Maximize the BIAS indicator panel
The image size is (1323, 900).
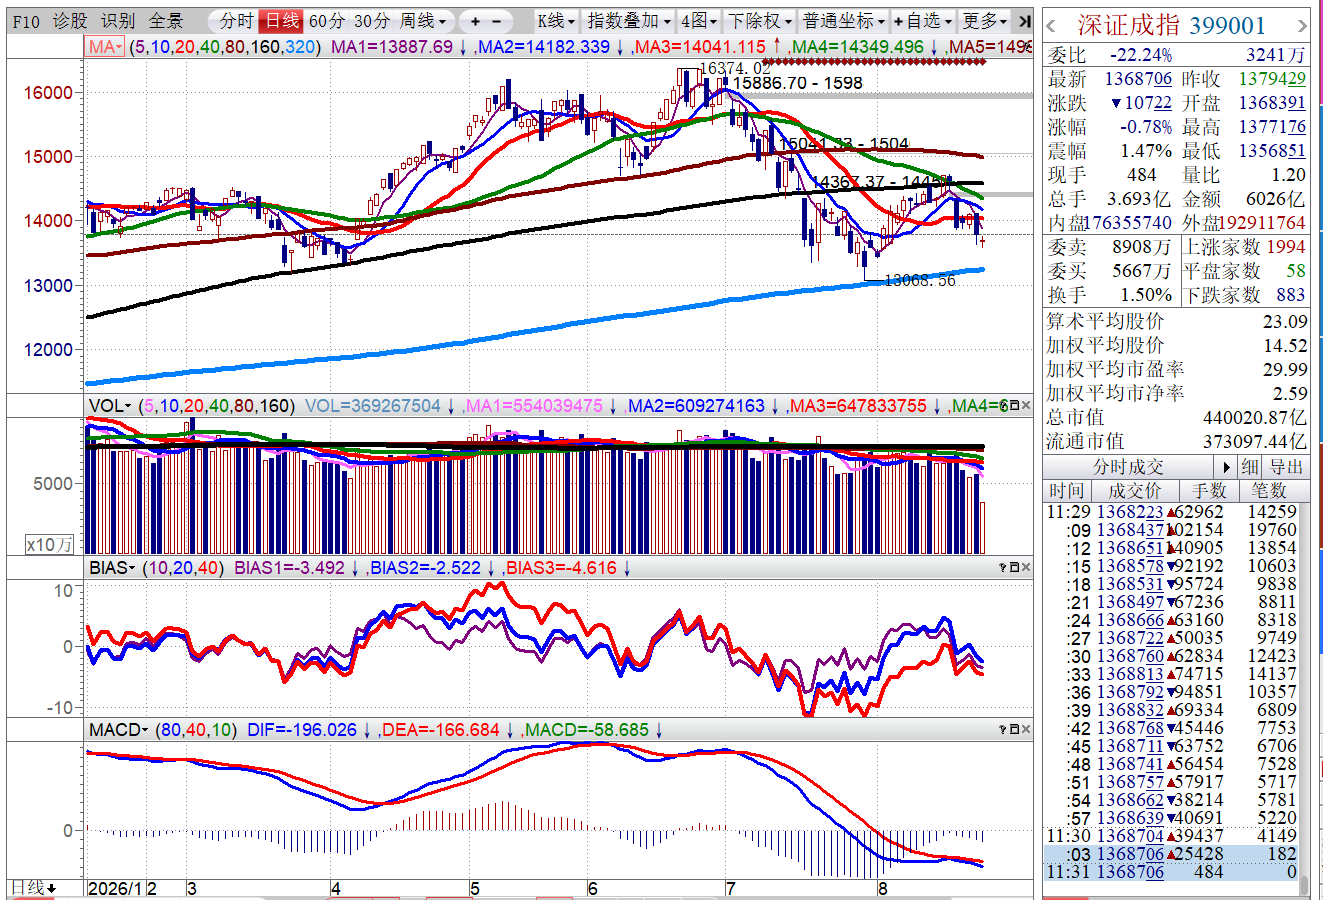point(1013,568)
